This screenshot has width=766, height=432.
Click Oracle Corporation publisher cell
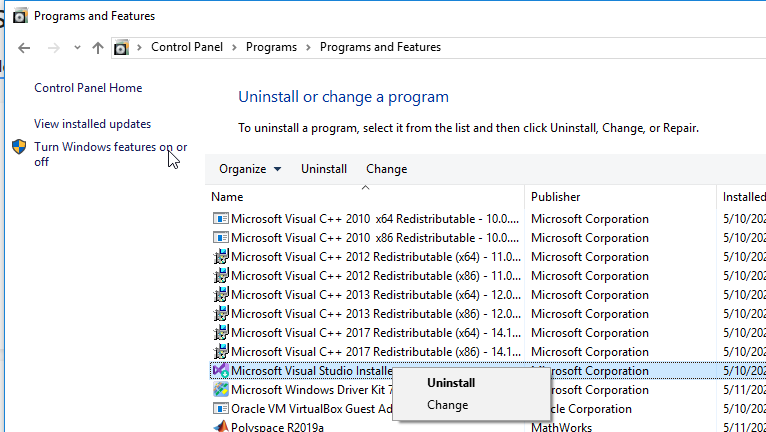[x=589, y=409]
